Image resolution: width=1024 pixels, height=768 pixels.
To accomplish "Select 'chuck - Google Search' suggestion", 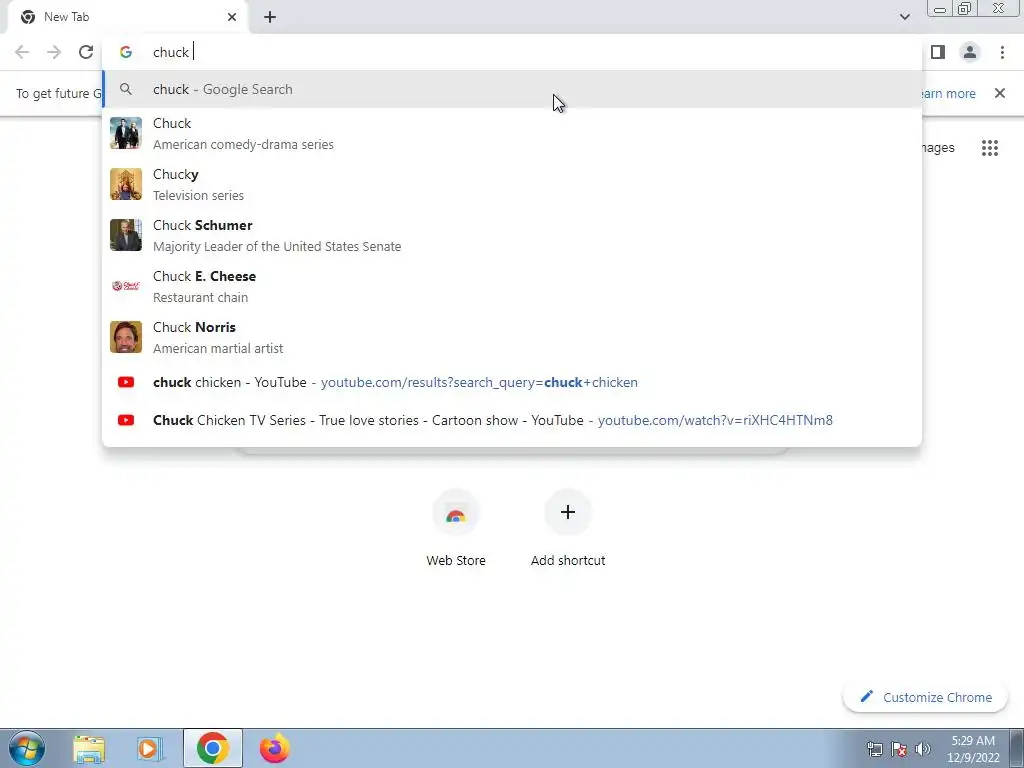I will coord(512,89).
